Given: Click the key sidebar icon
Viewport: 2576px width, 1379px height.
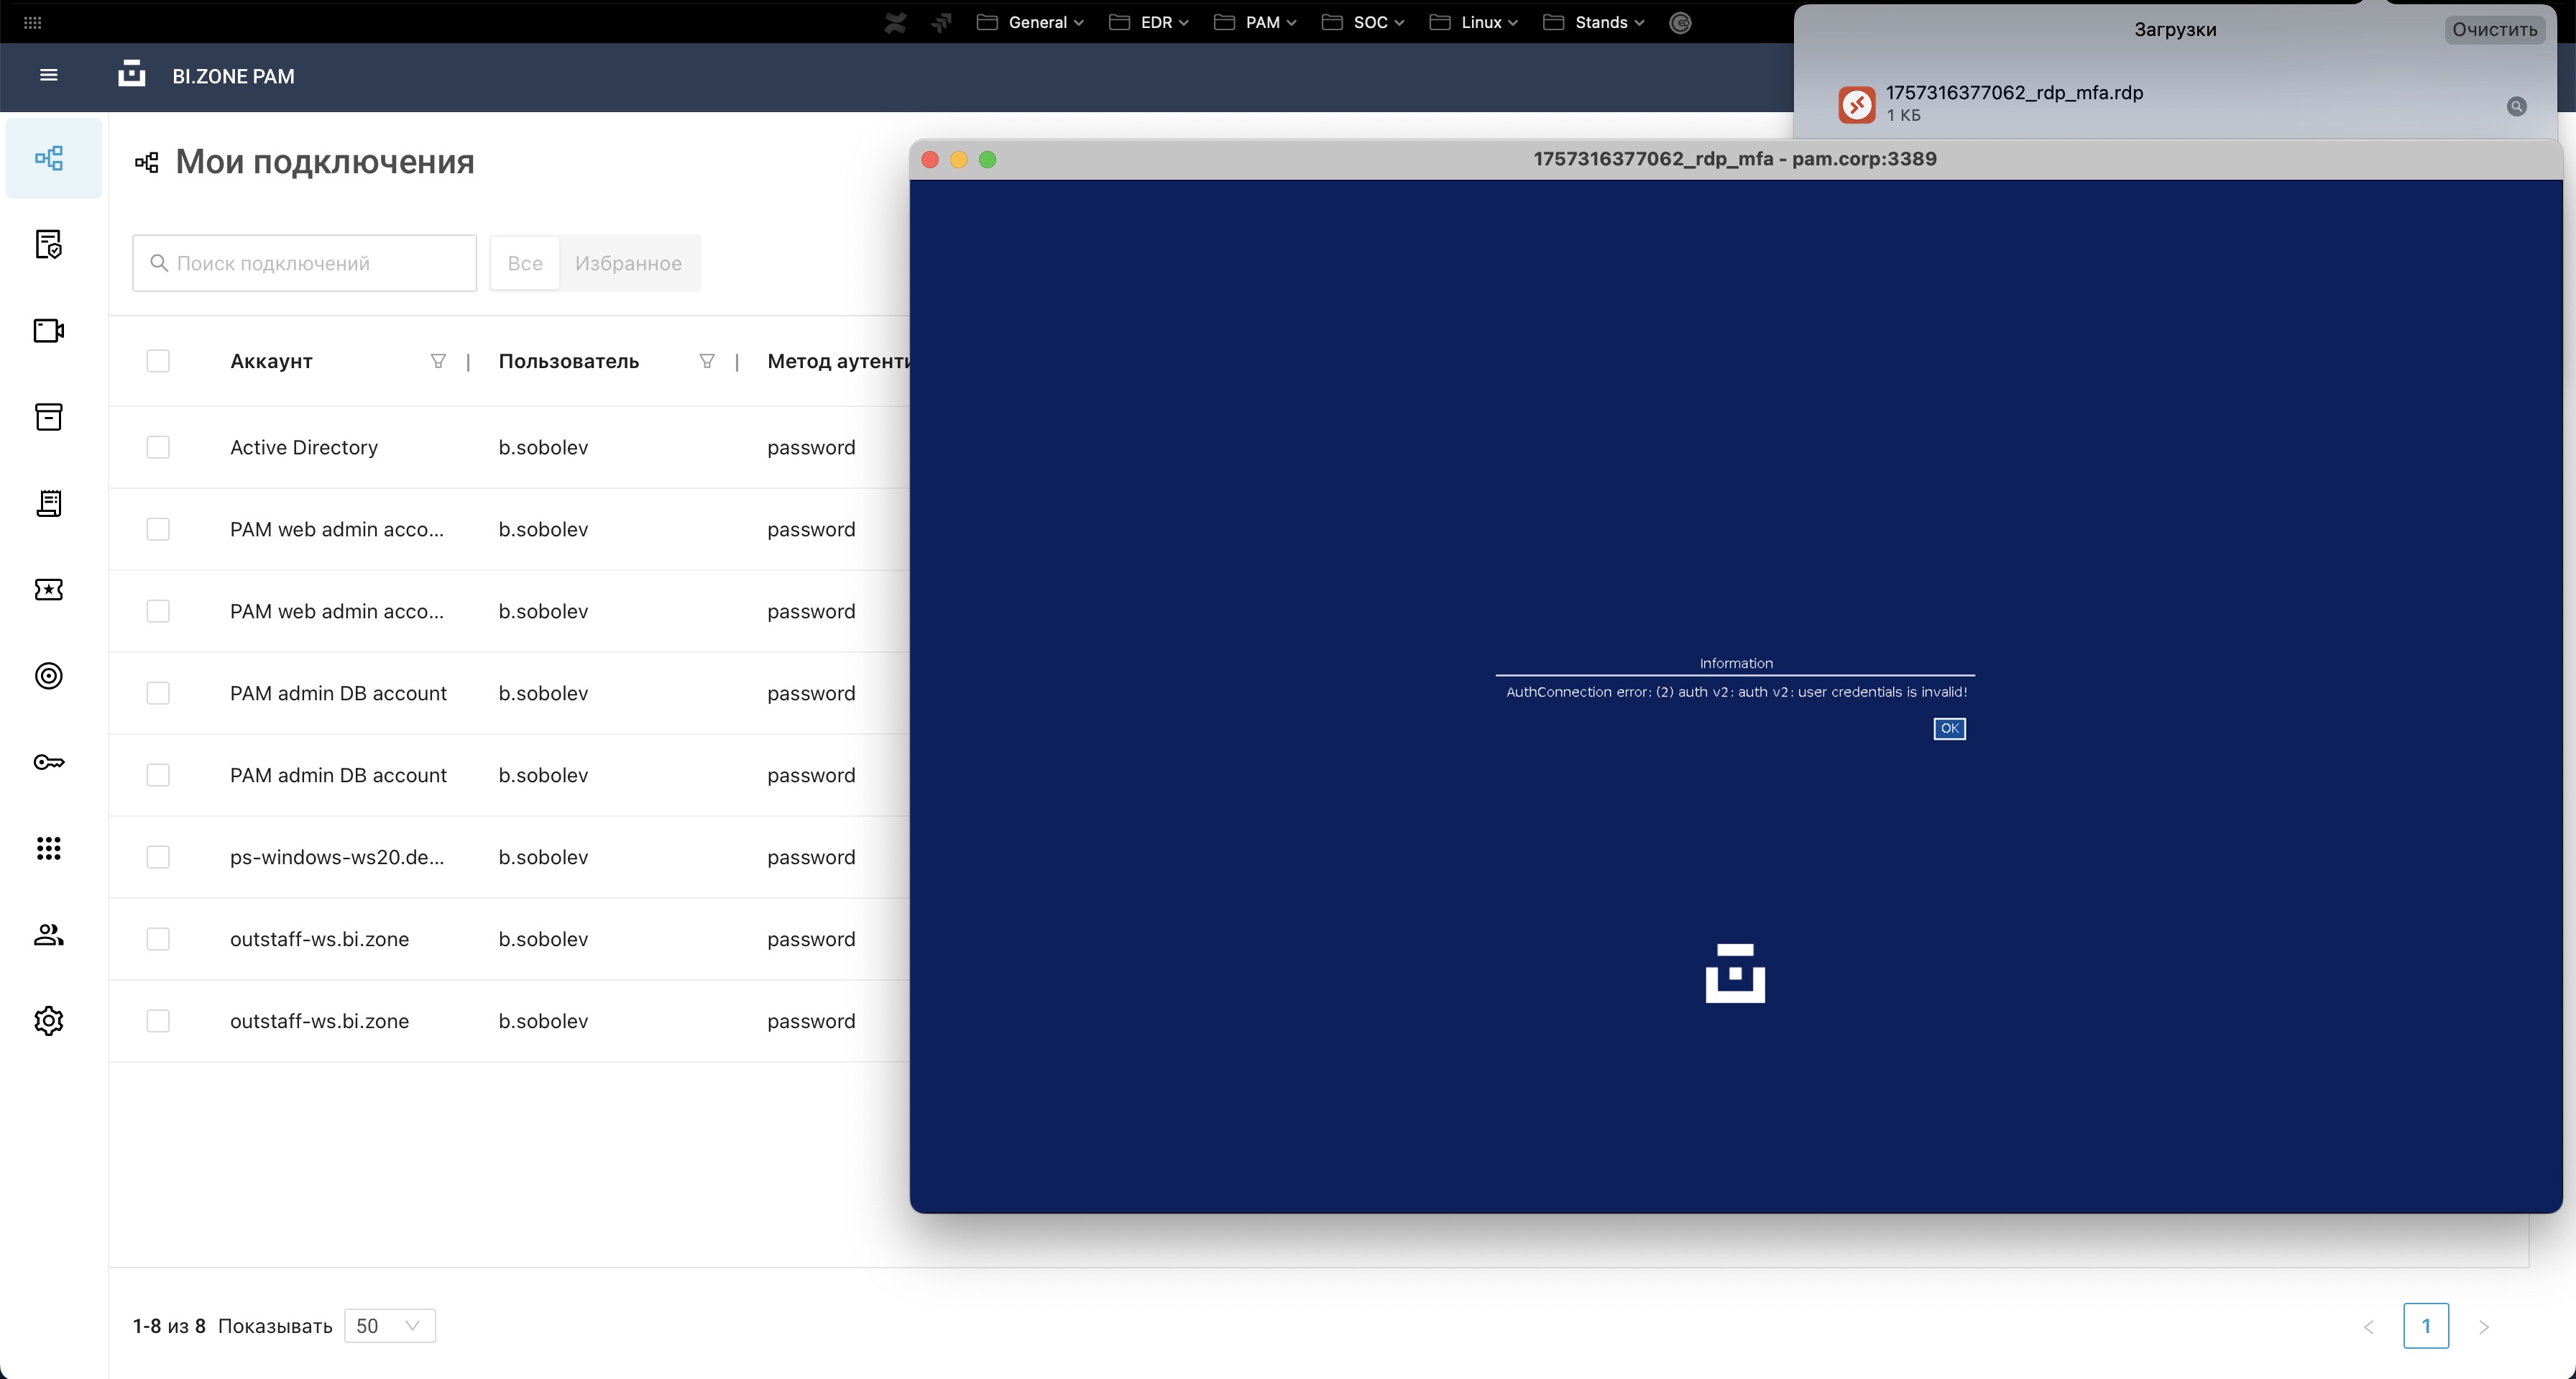Looking at the screenshot, I should tap(49, 763).
